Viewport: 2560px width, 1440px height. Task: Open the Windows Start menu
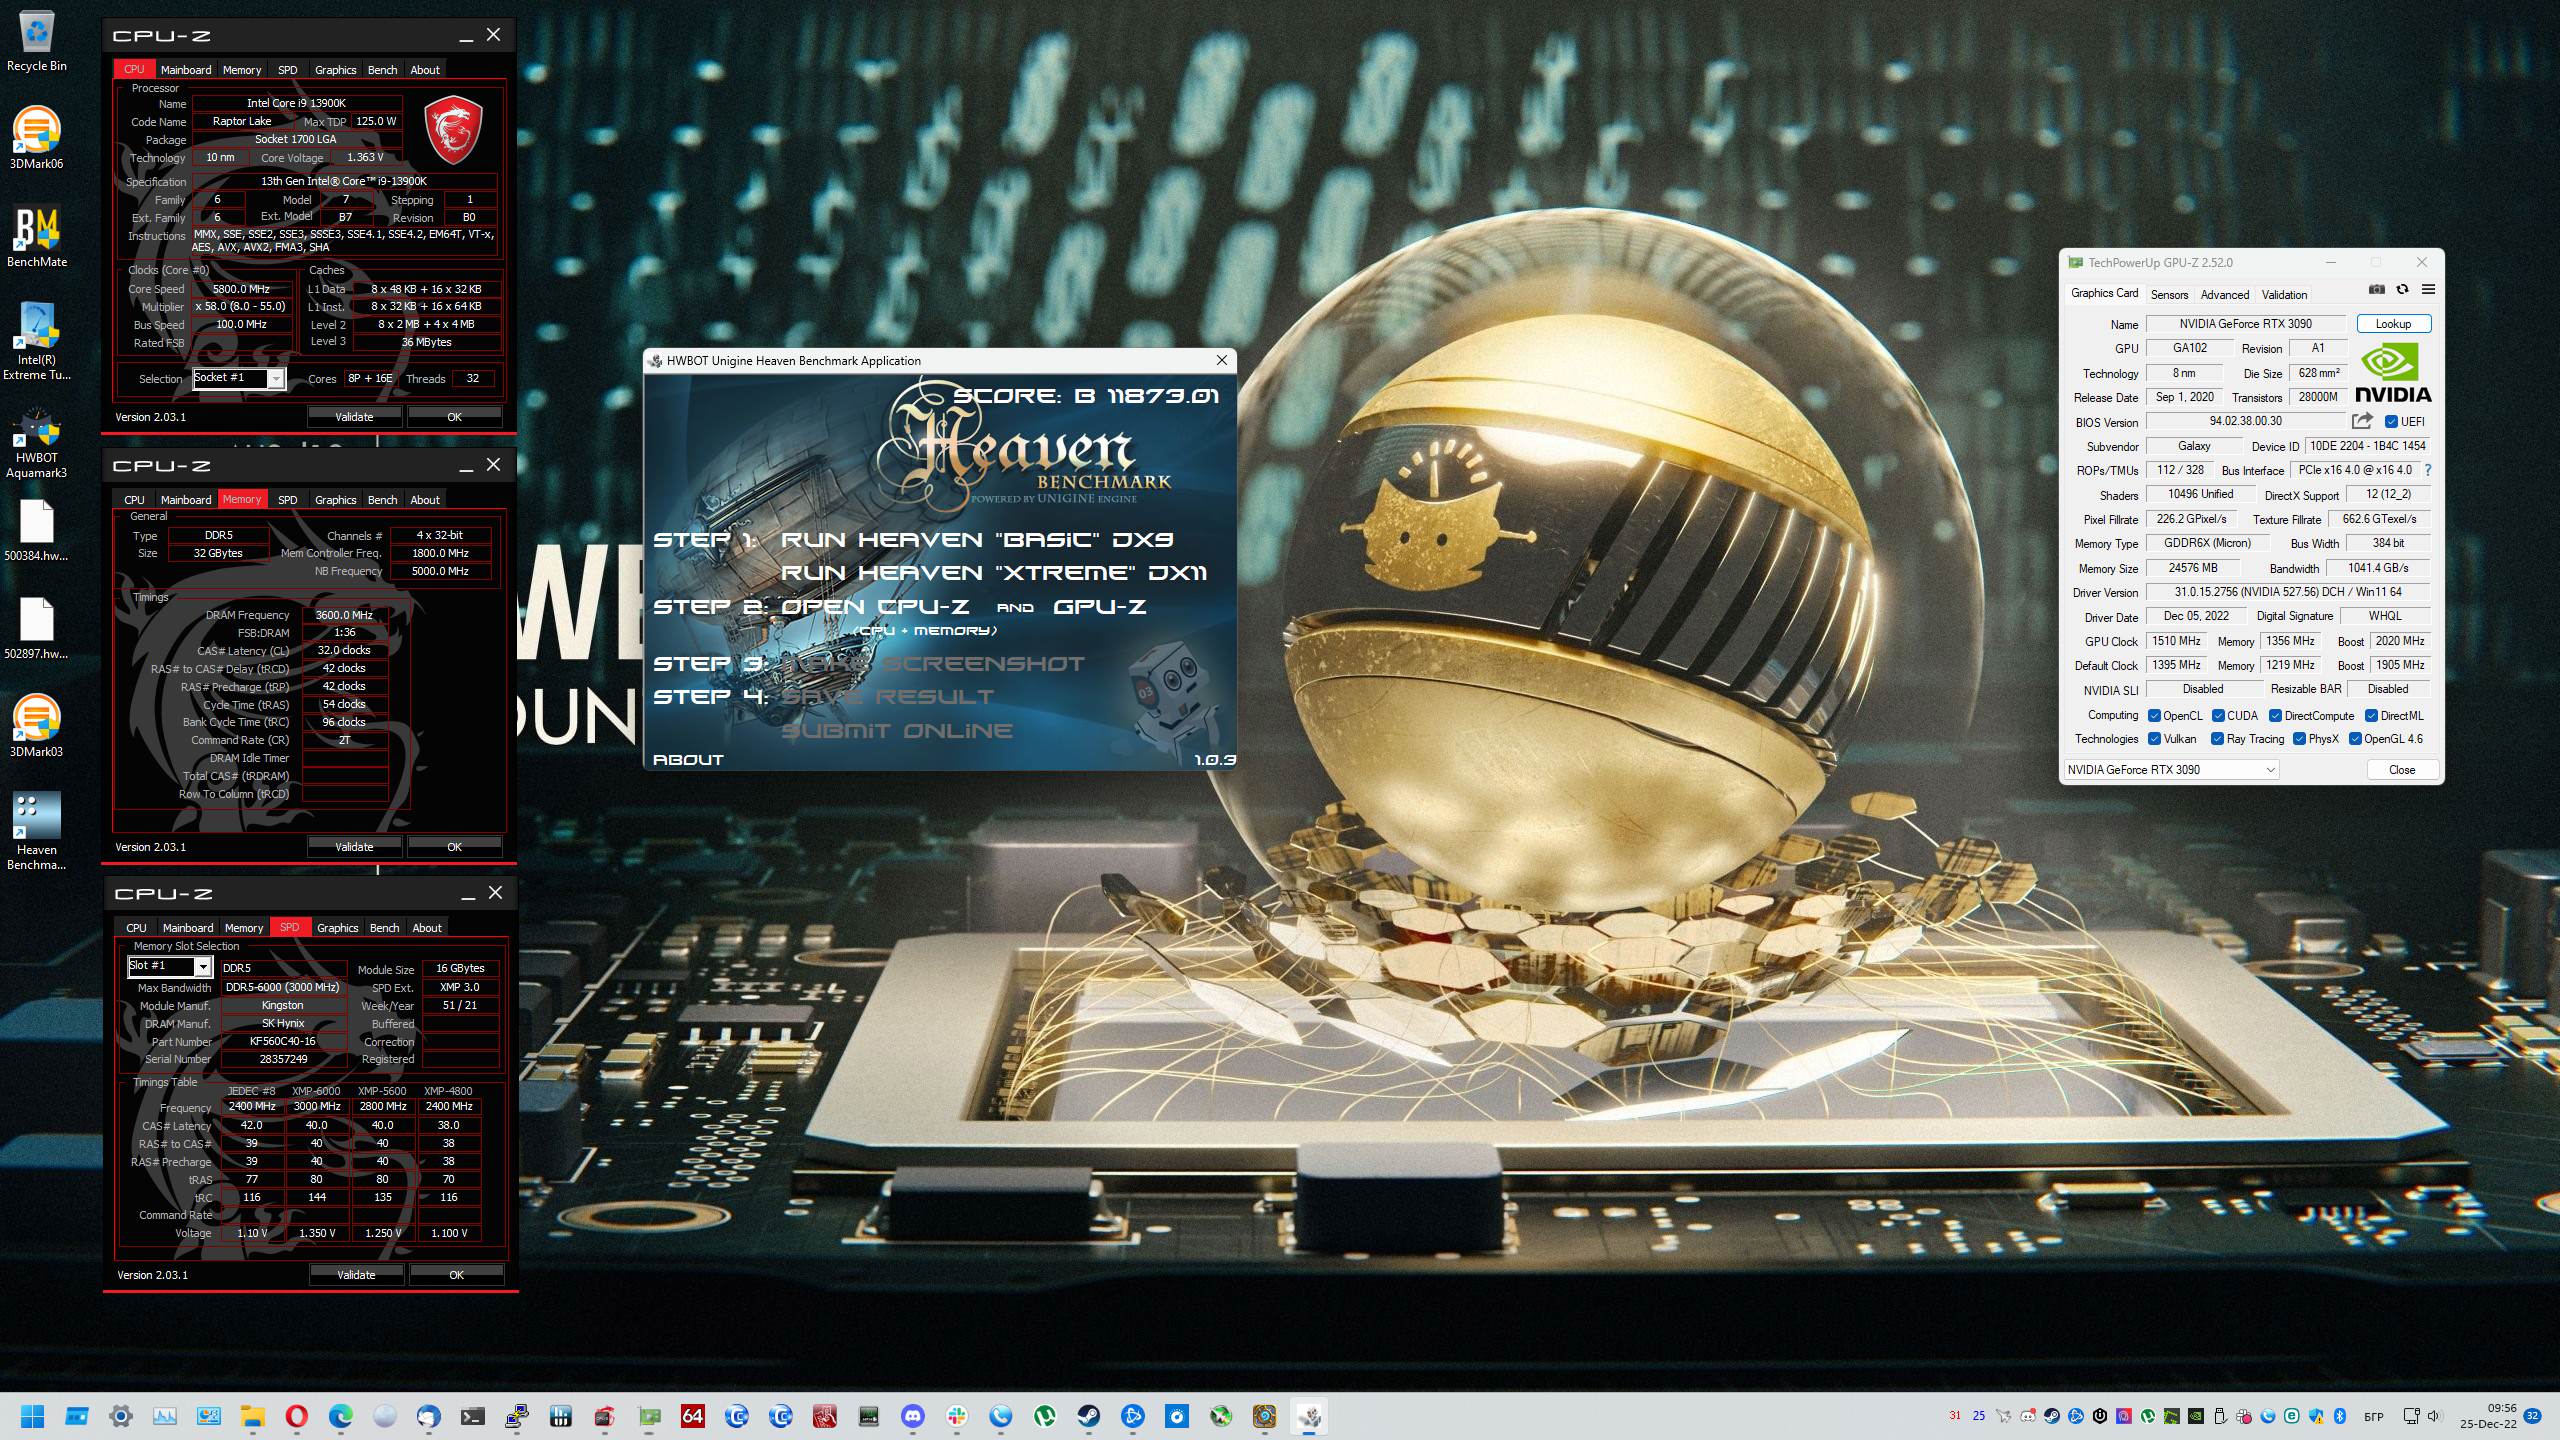tap(33, 1416)
